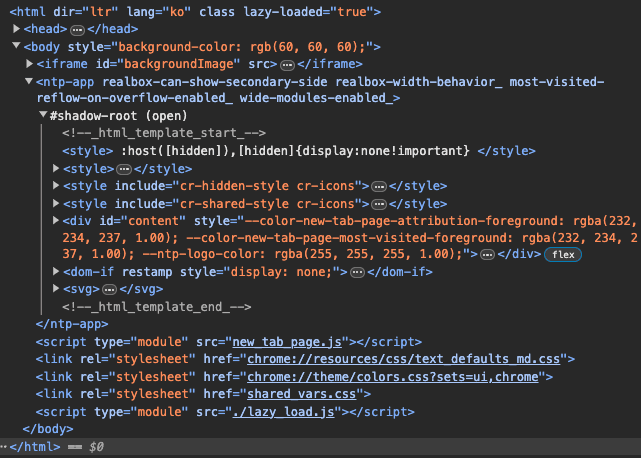Image resolution: width=641 pixels, height=458 pixels.
Task: Select the html_template_end comment node
Action: pyautogui.click(x=156, y=306)
